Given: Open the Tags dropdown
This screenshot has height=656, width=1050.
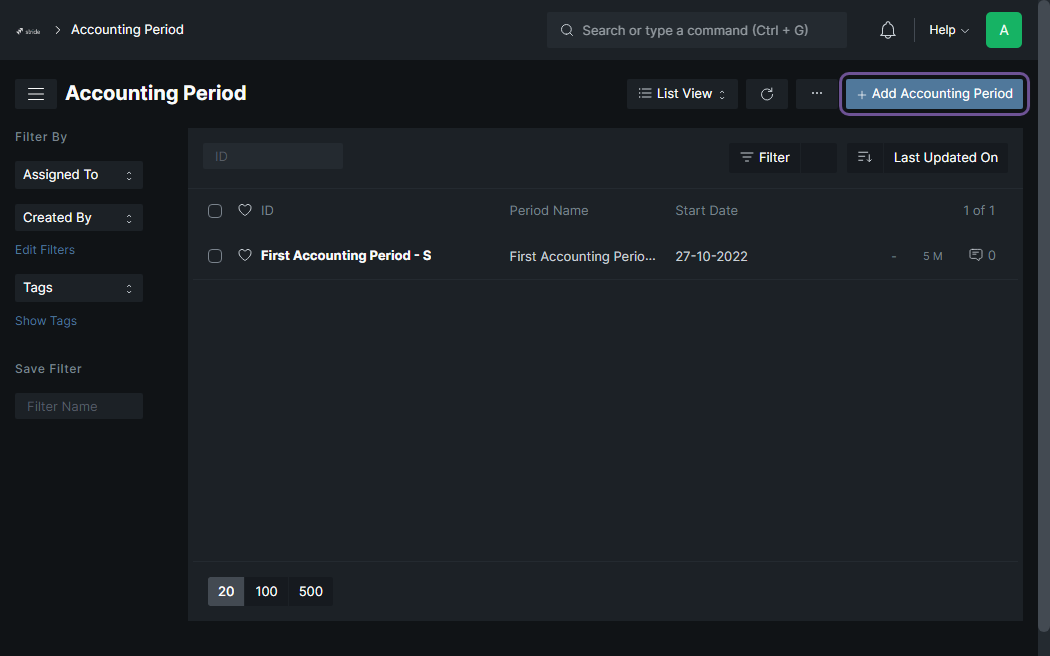Looking at the screenshot, I should tap(79, 288).
